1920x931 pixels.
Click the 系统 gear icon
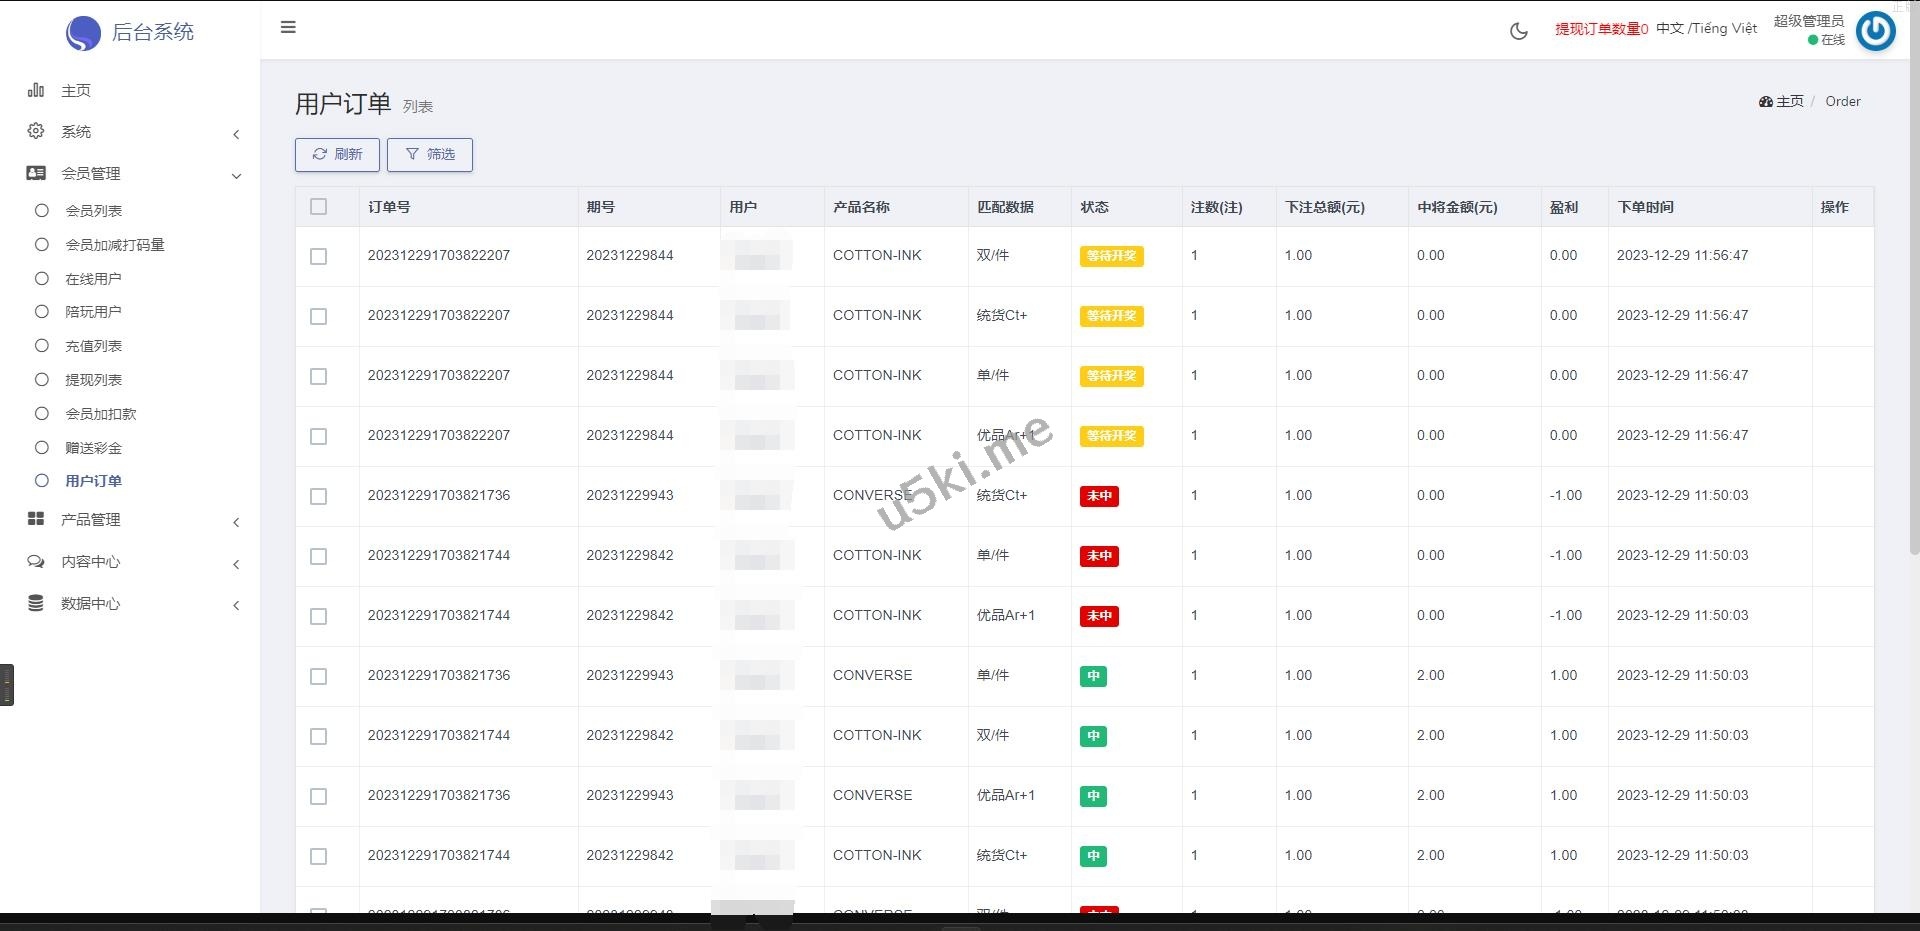[x=36, y=131]
